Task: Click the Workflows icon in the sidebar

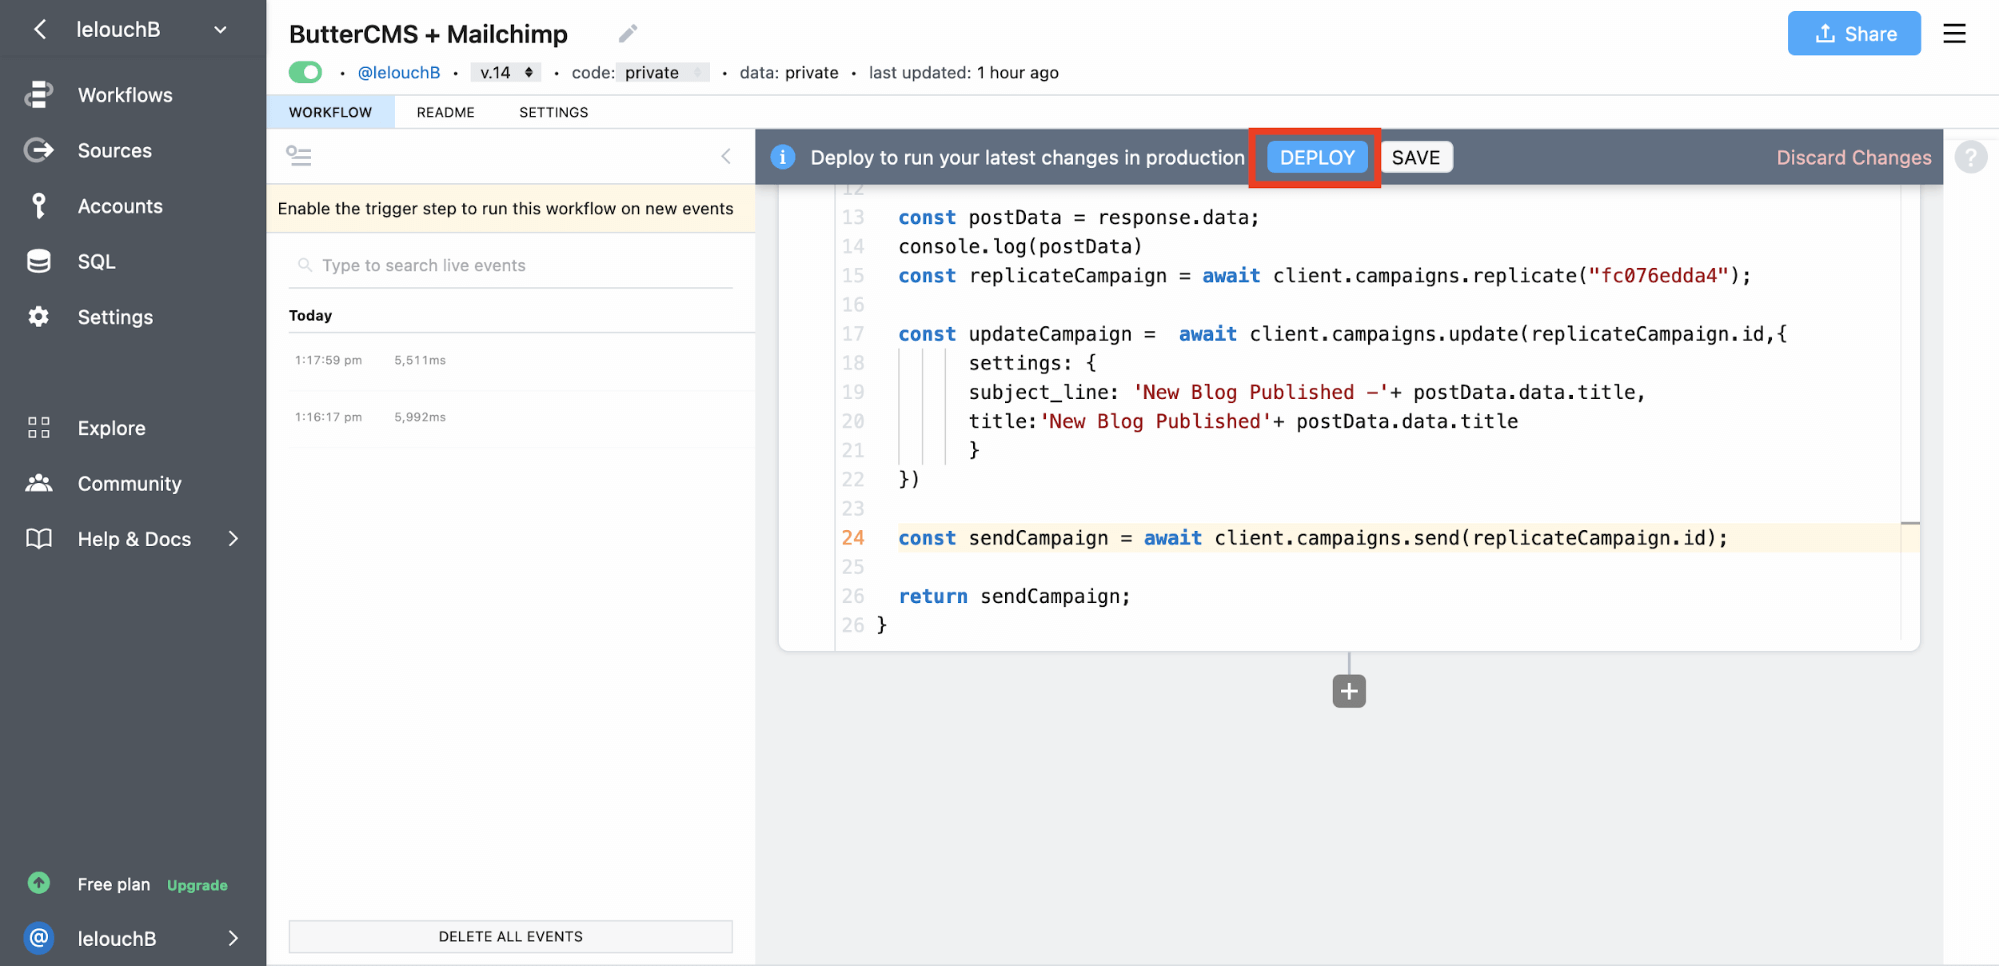Action: (x=38, y=95)
